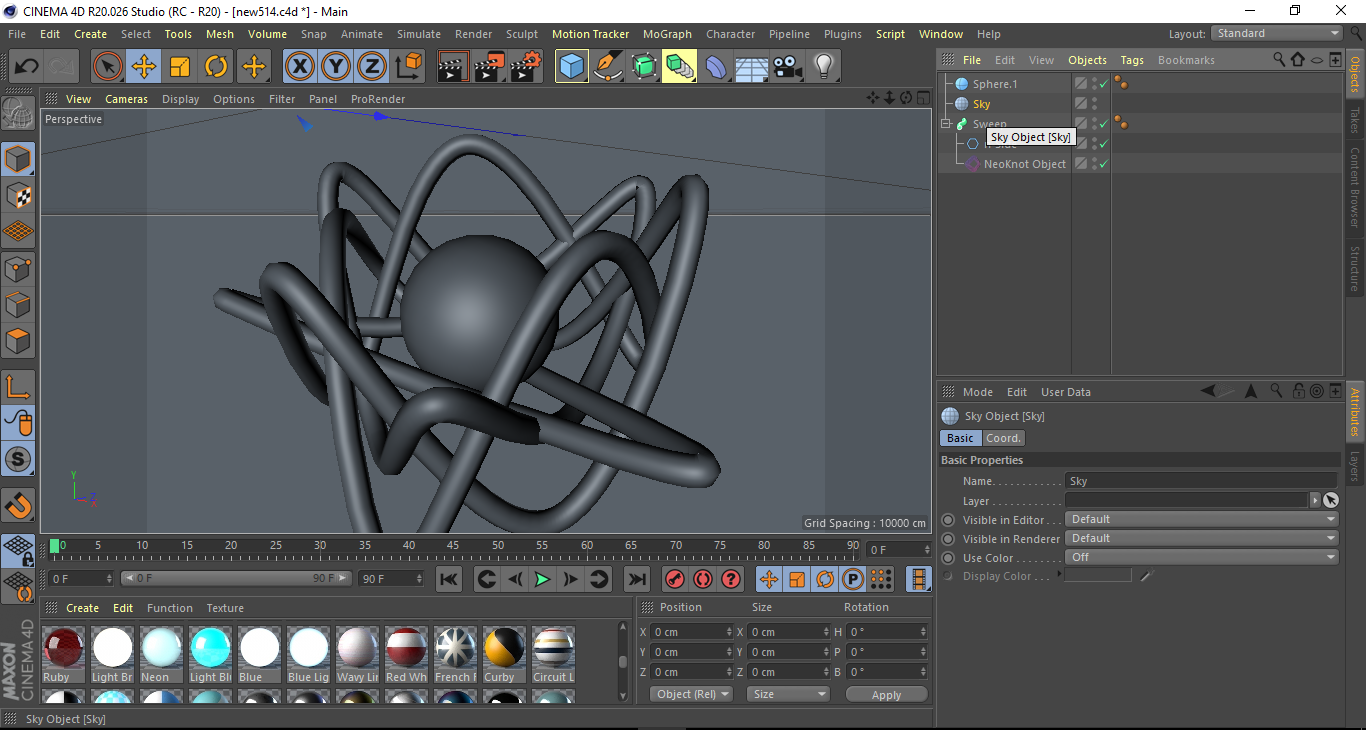Render to Picture Viewer

click(x=490, y=67)
